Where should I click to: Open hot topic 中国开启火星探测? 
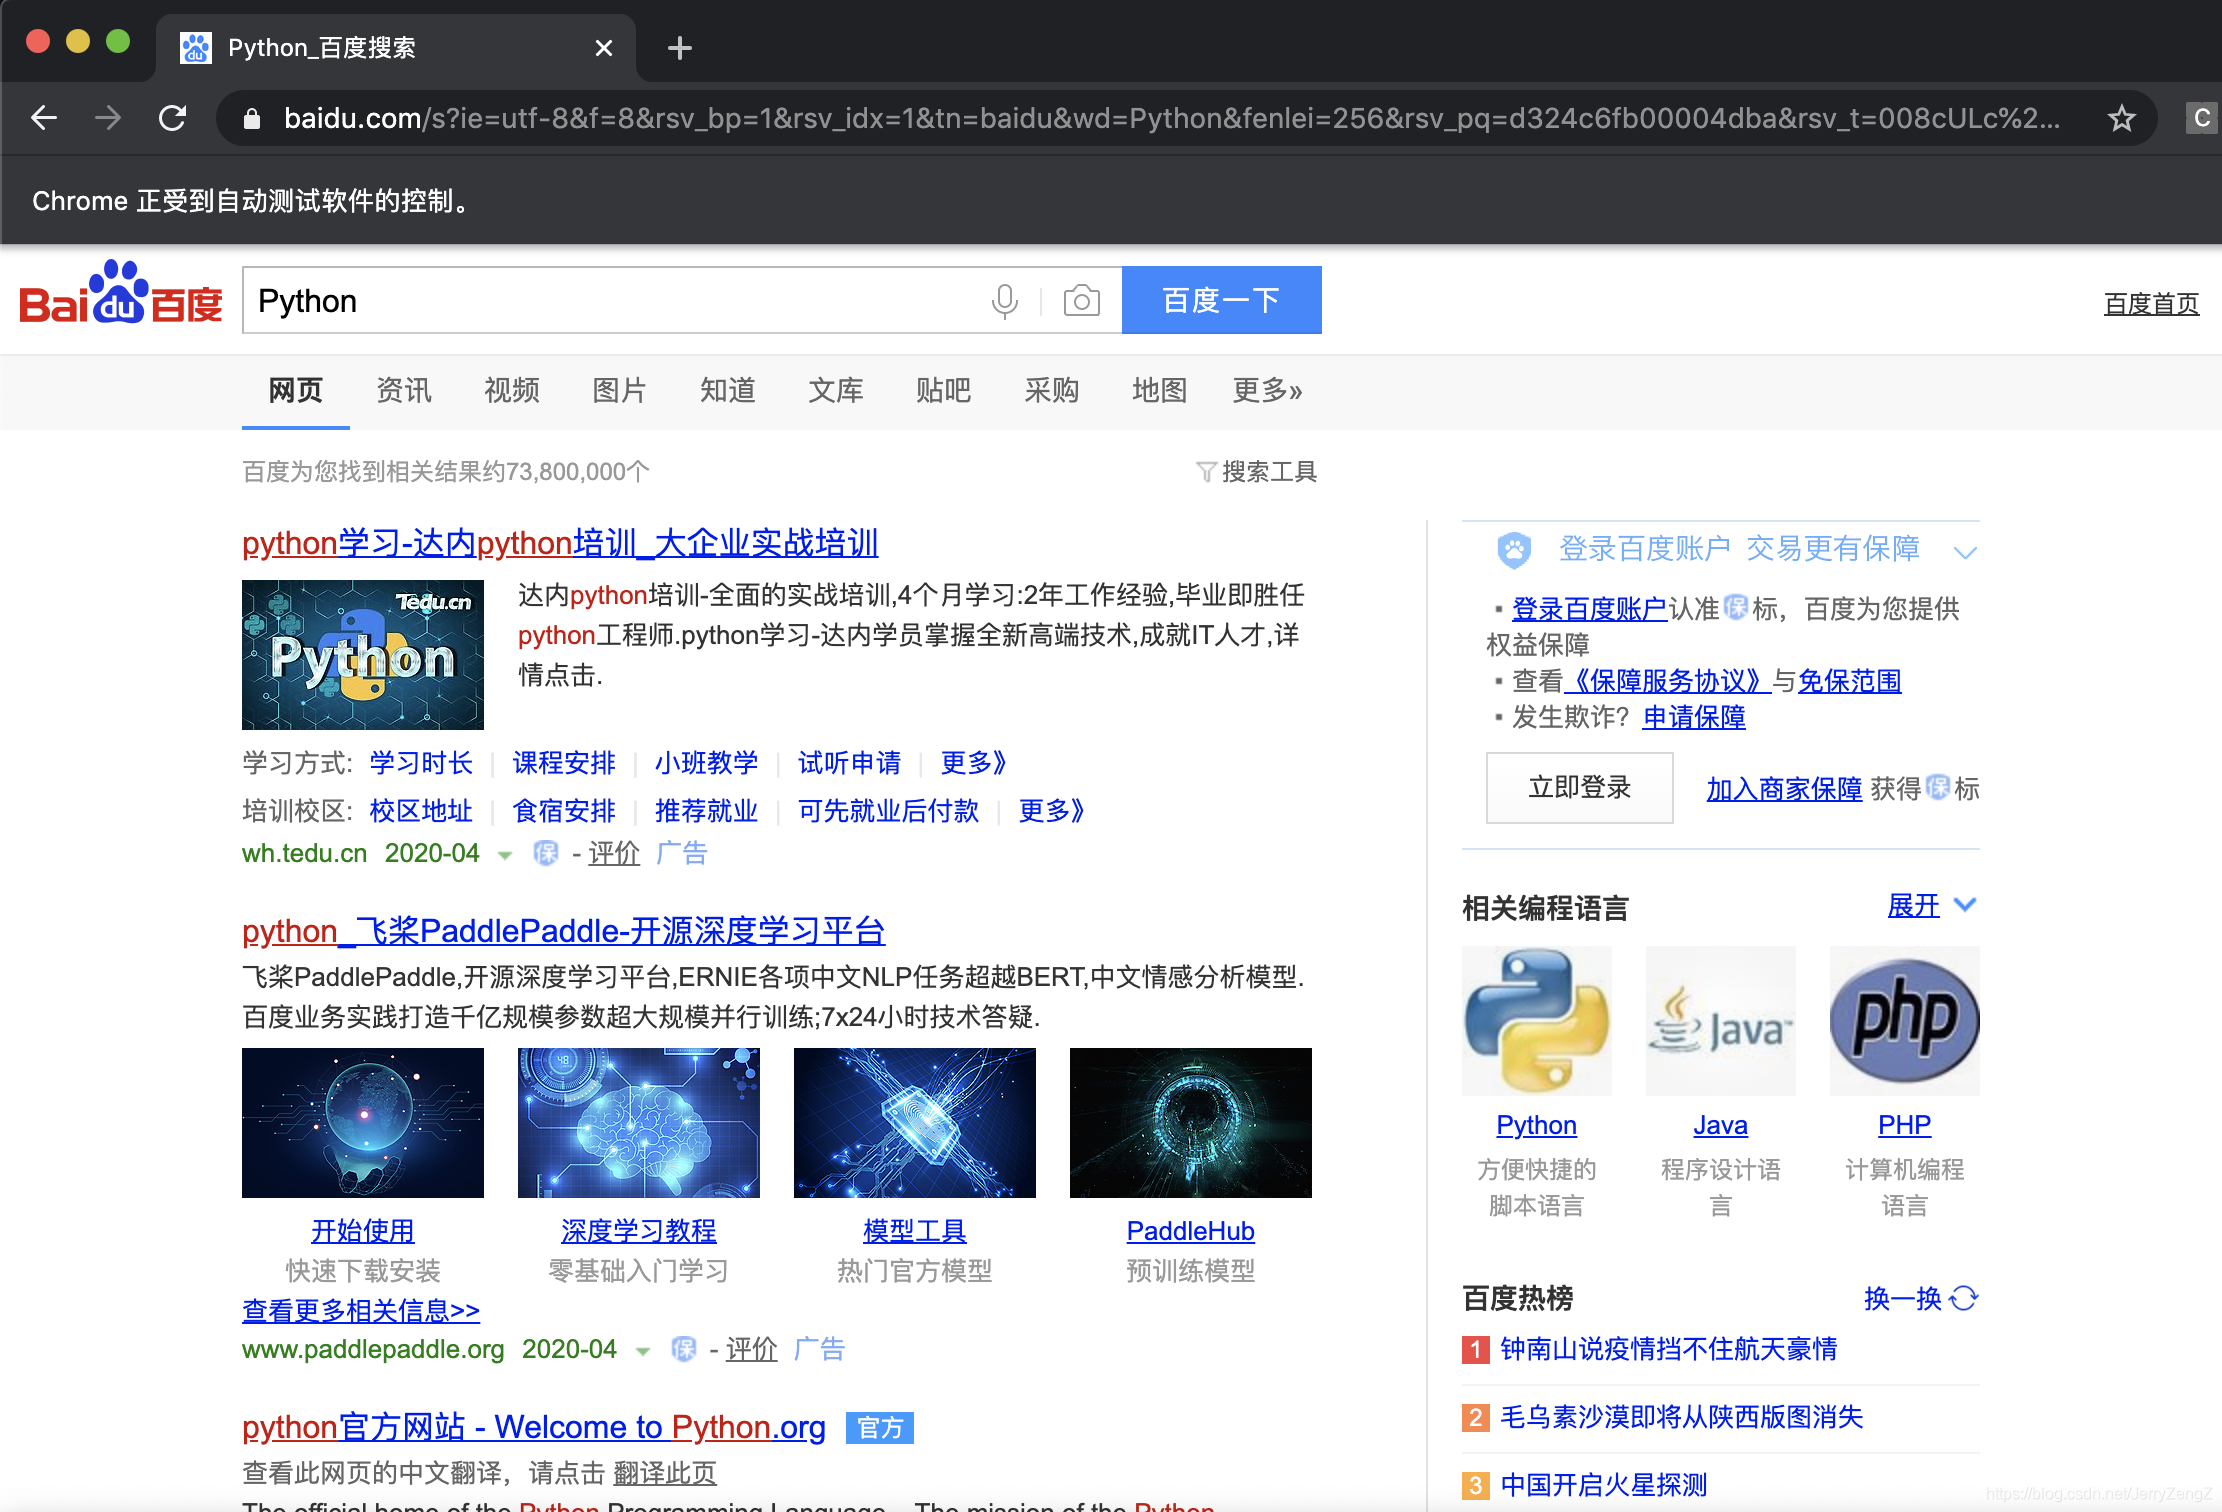coord(1604,1485)
